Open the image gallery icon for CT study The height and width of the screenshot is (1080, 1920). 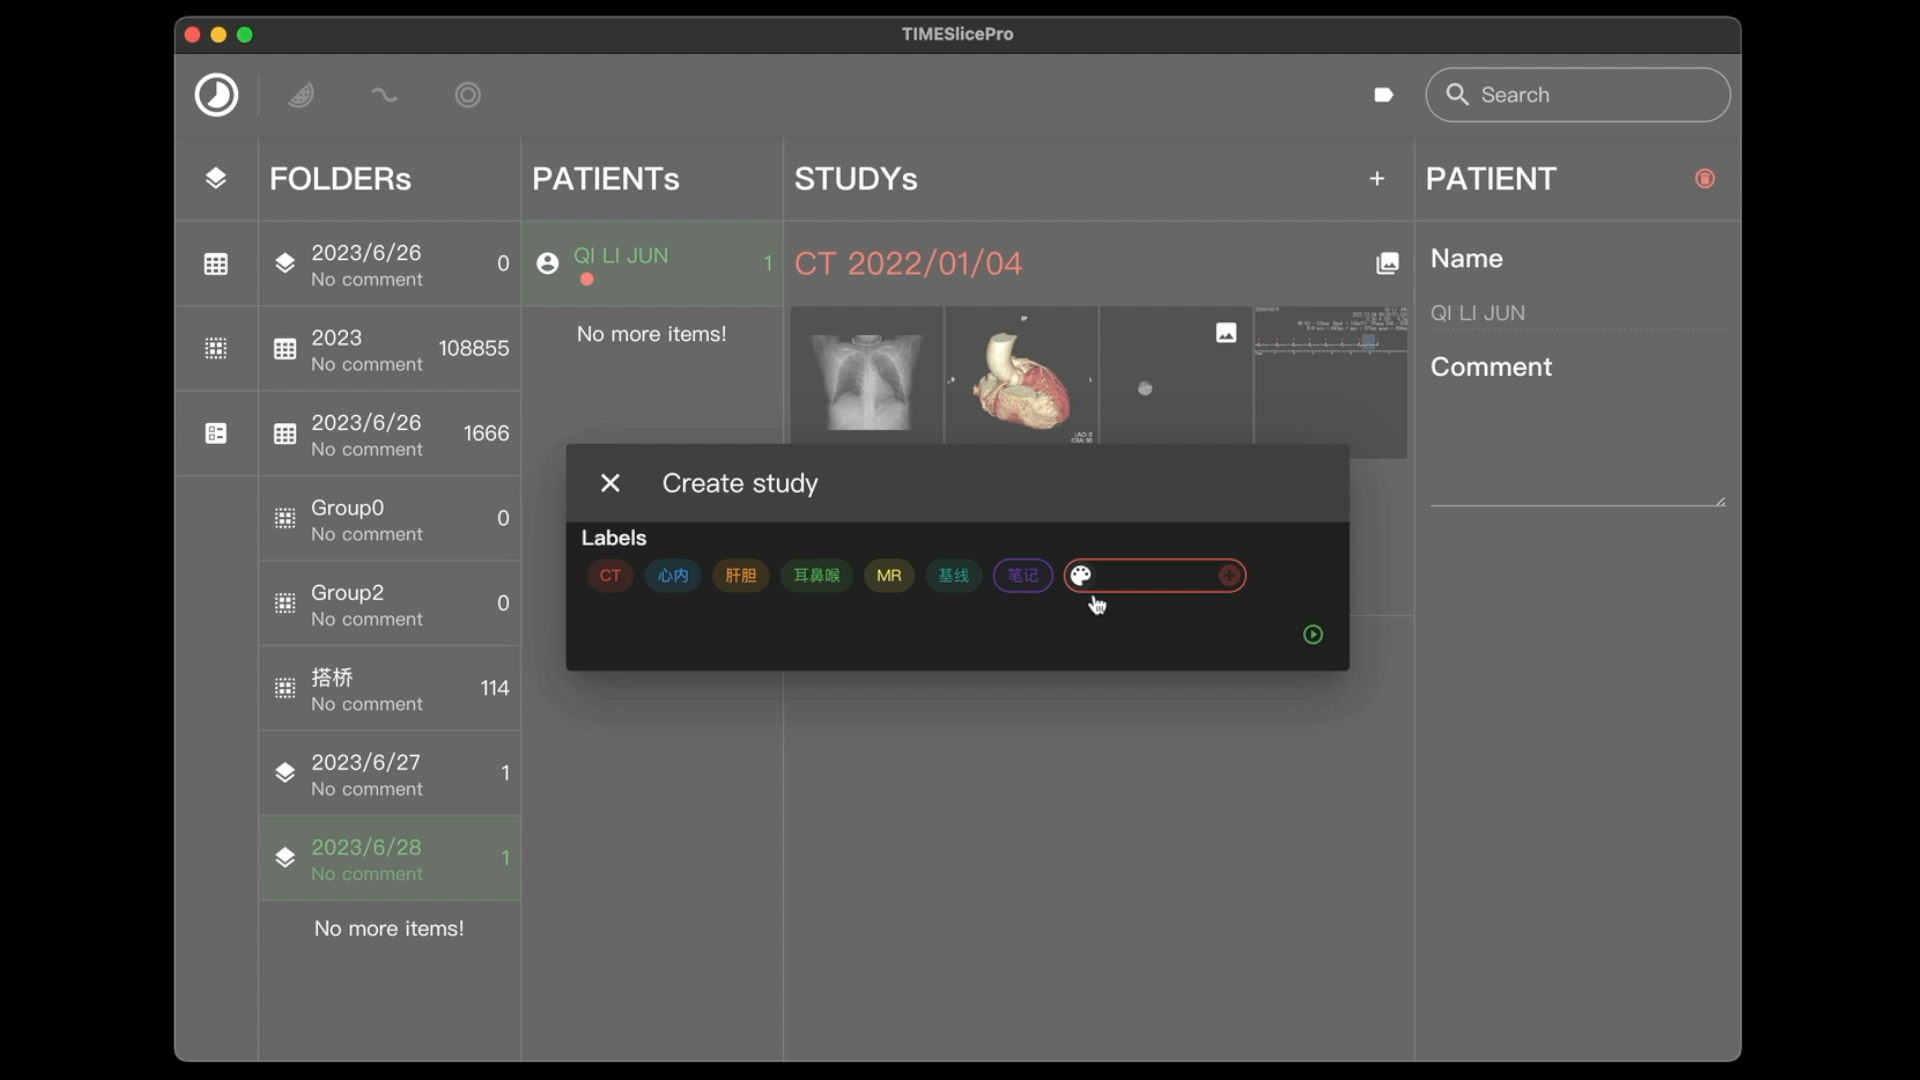(x=1387, y=264)
